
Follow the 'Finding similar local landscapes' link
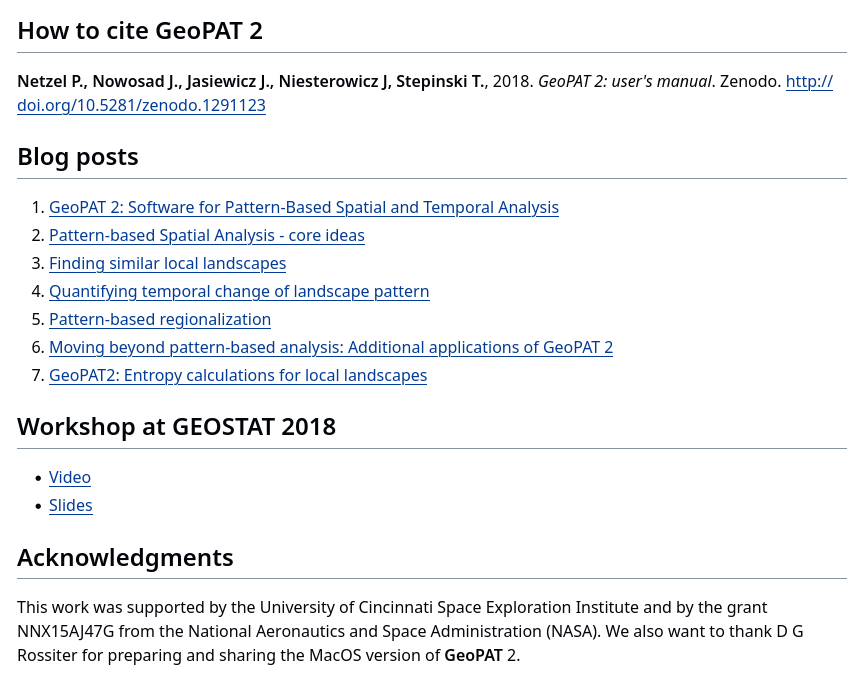coord(167,263)
